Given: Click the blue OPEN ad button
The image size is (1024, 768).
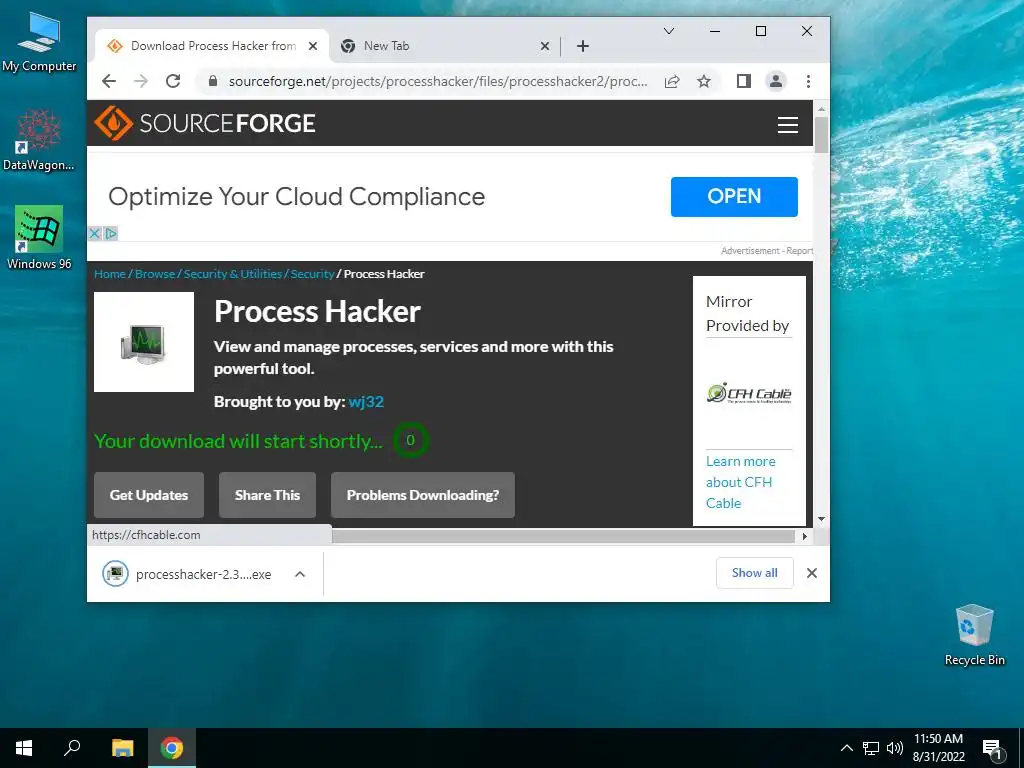Looking at the screenshot, I should coord(734,197).
